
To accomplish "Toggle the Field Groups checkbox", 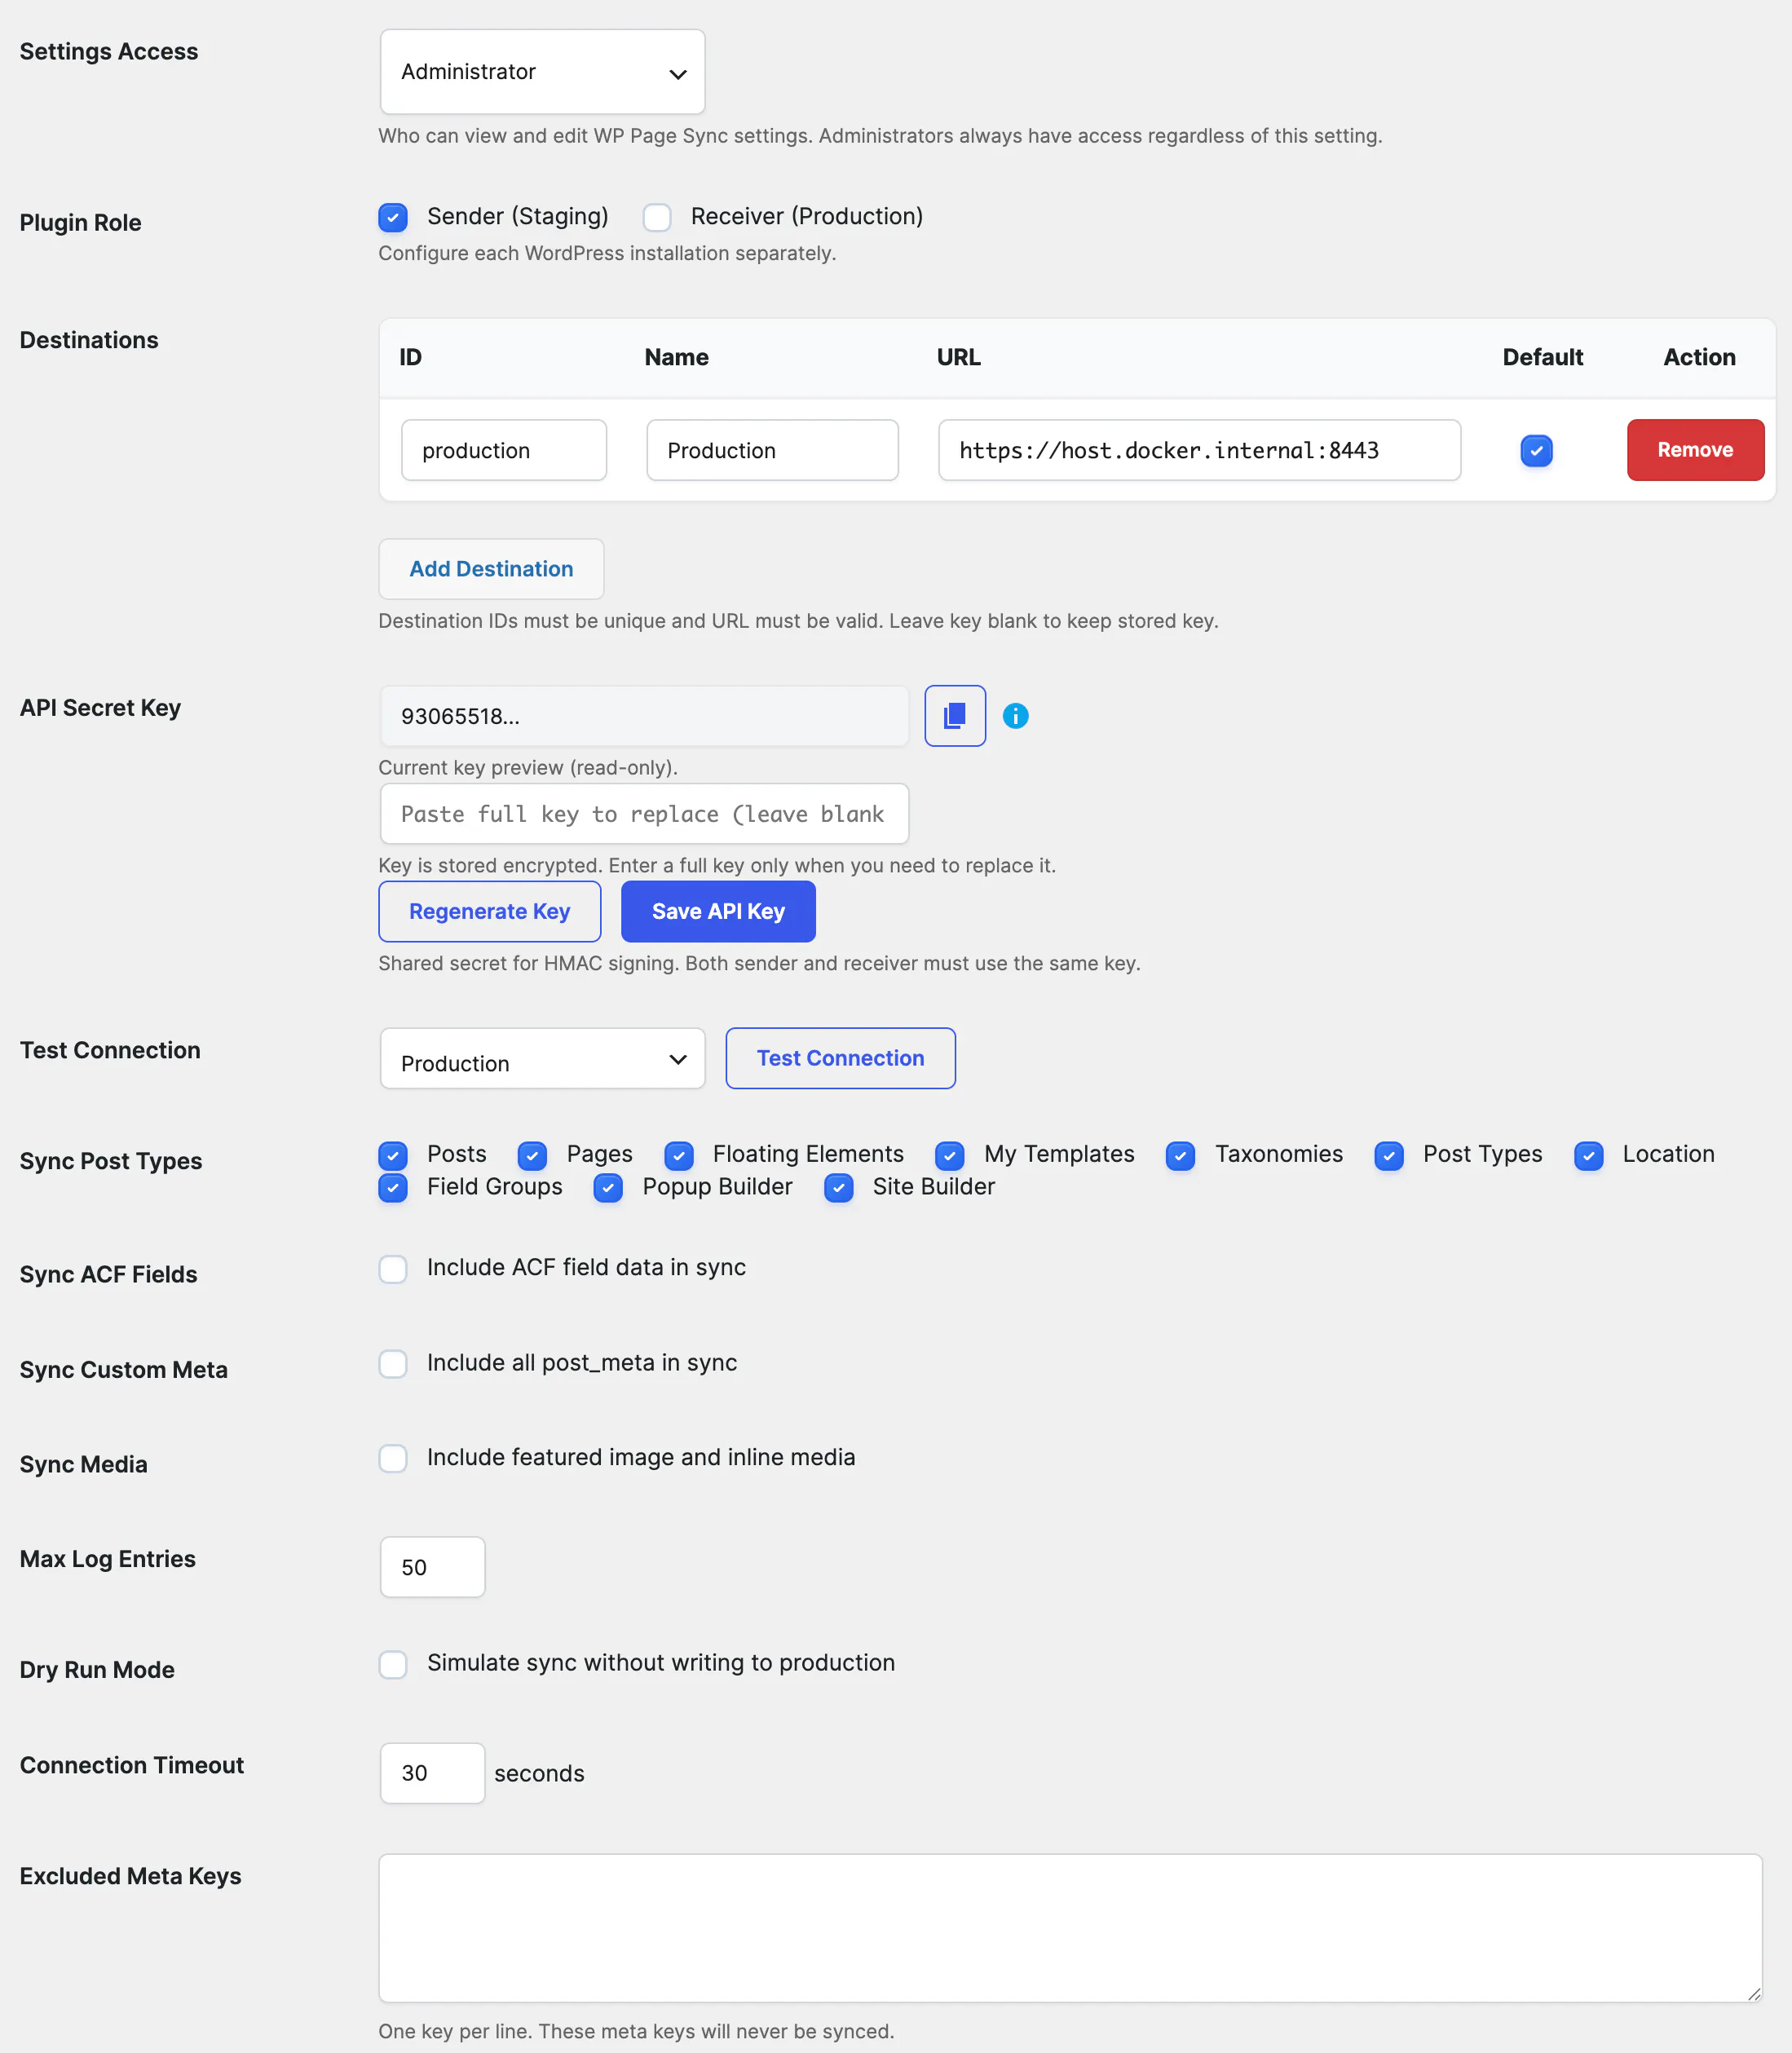I will pyautogui.click(x=393, y=1188).
